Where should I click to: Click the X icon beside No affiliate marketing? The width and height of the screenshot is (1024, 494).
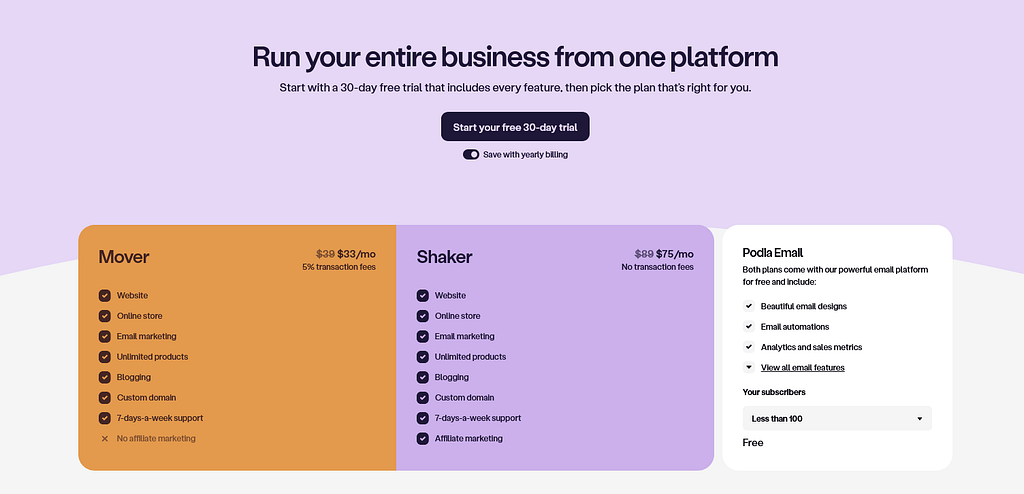coord(104,438)
